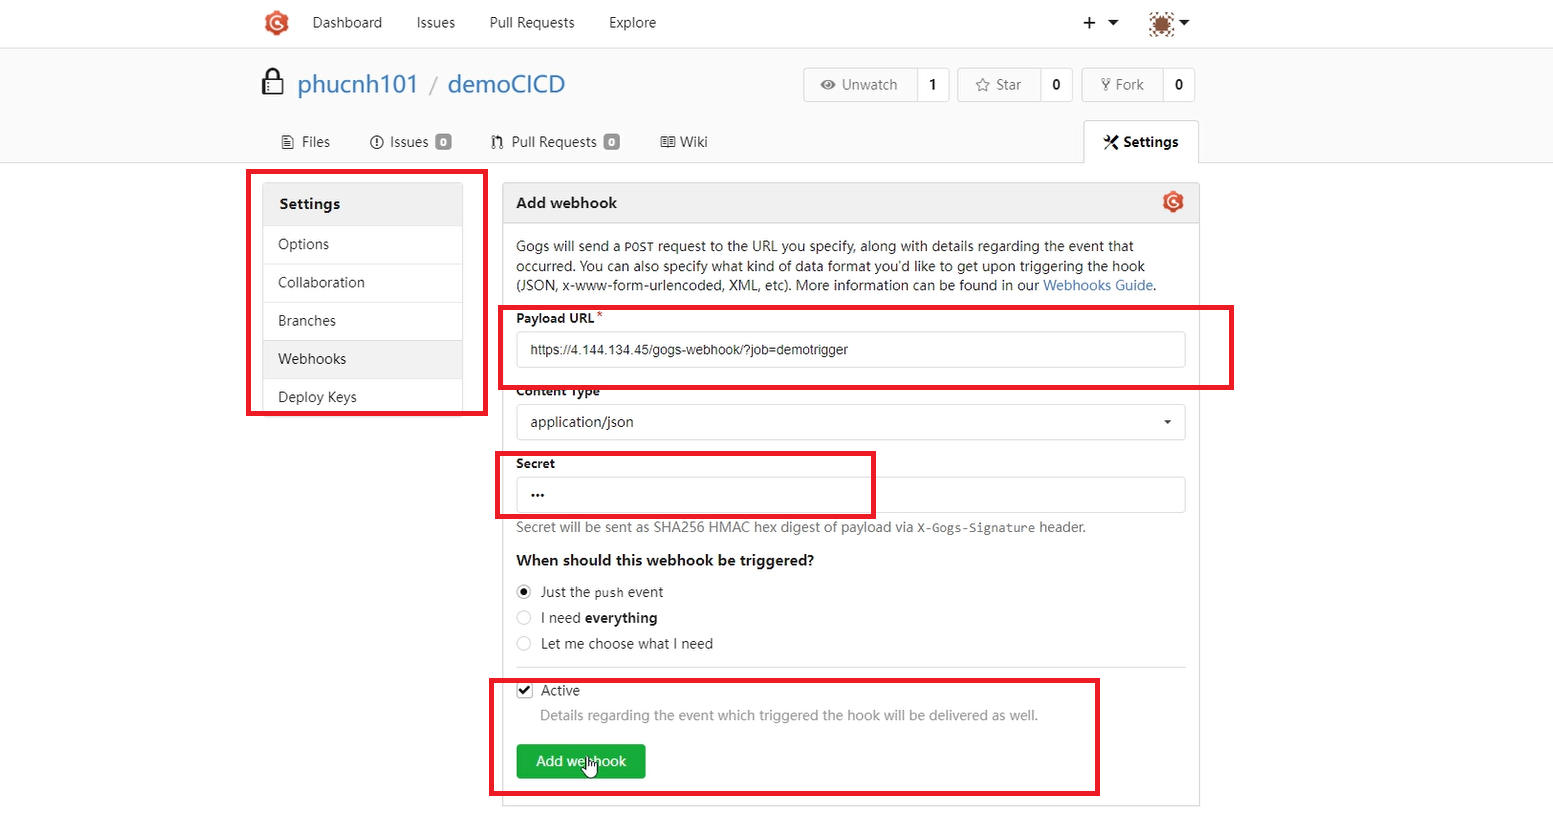
Task: Click the green Add webhook button
Action: [581, 761]
